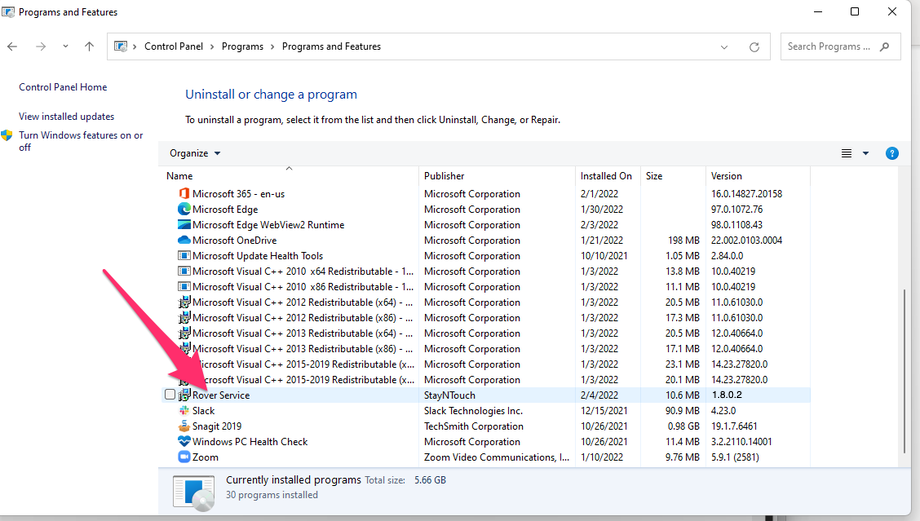Tick the Rover Service checkbox
The width and height of the screenshot is (920, 521).
pos(170,394)
